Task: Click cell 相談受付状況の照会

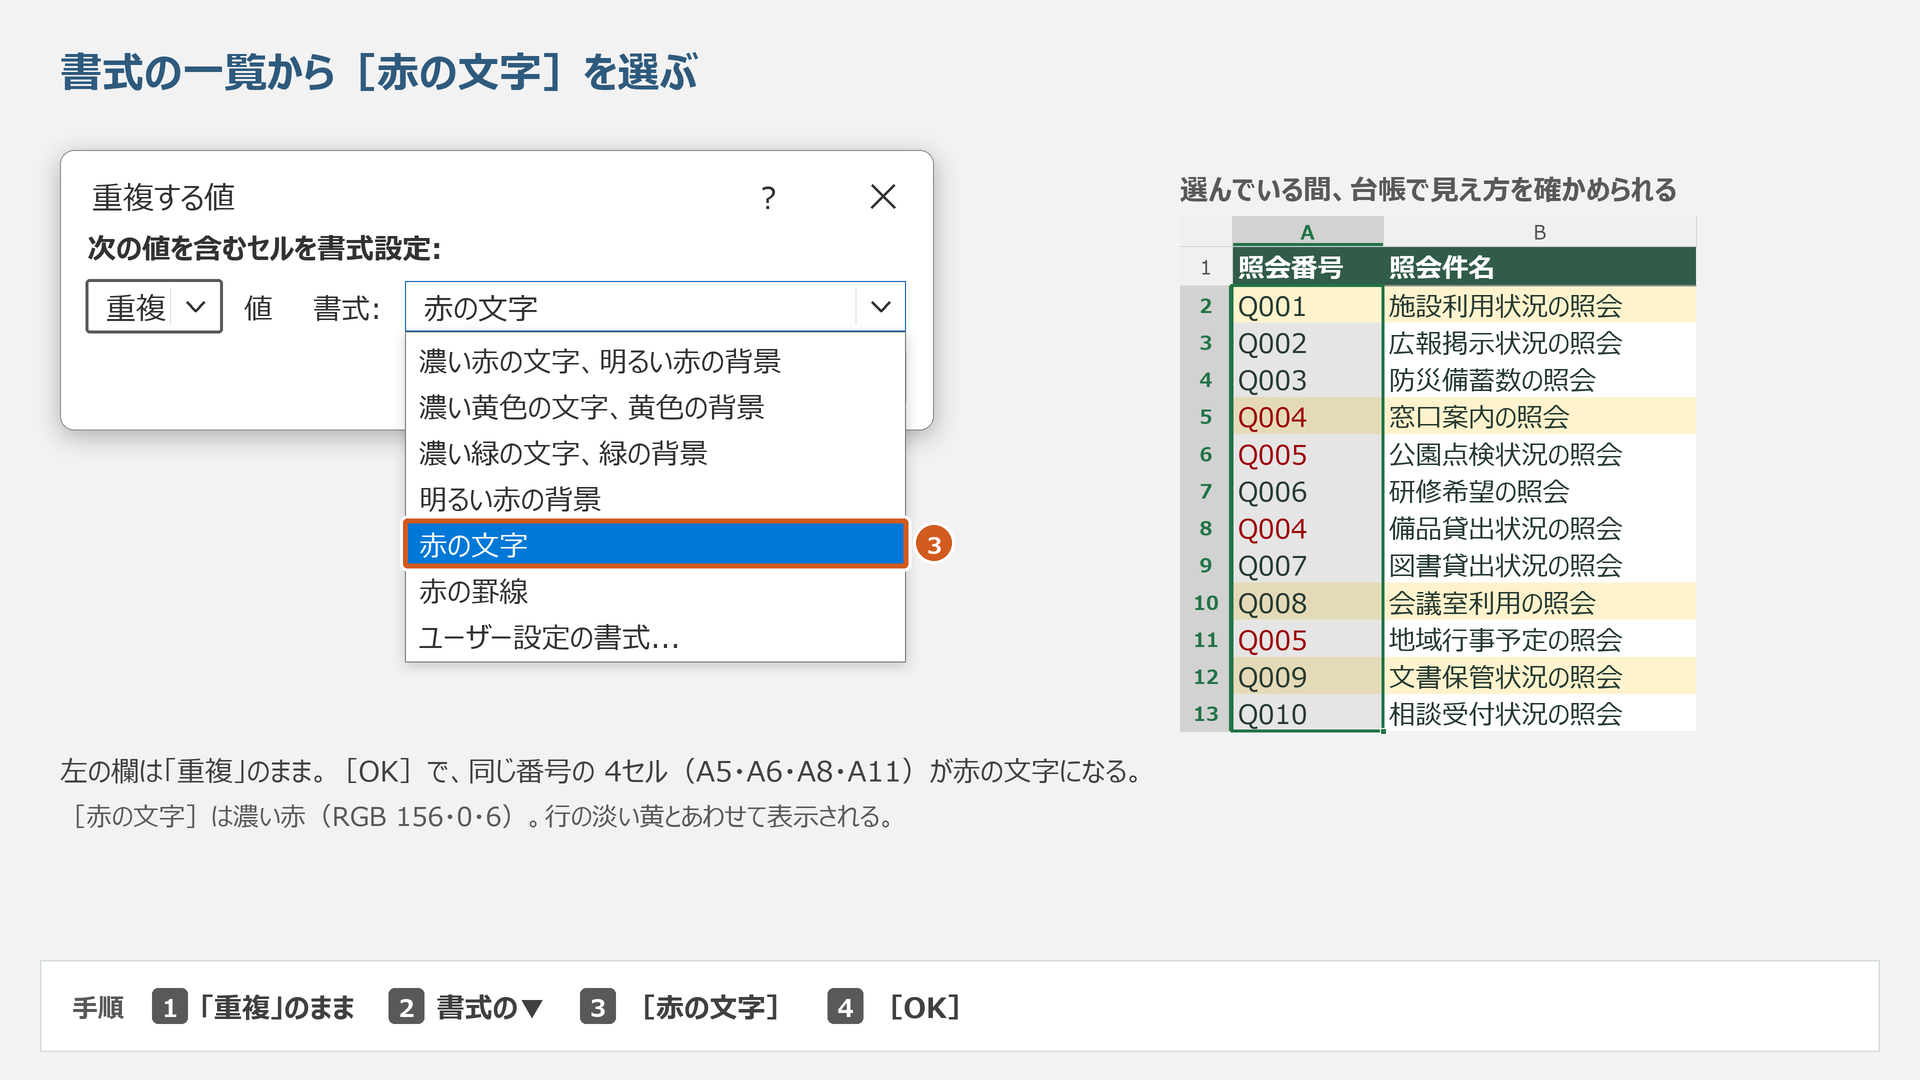Action: tap(1540, 714)
